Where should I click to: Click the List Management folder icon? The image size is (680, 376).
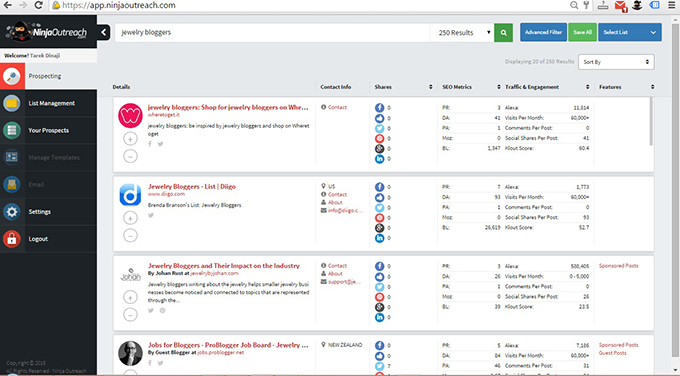(12, 103)
